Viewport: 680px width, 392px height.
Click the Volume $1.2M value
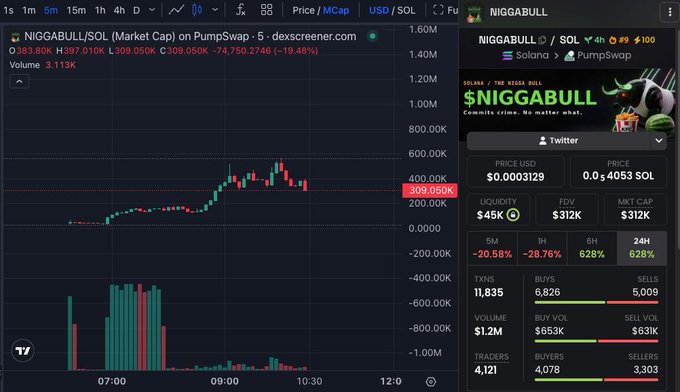click(488, 331)
